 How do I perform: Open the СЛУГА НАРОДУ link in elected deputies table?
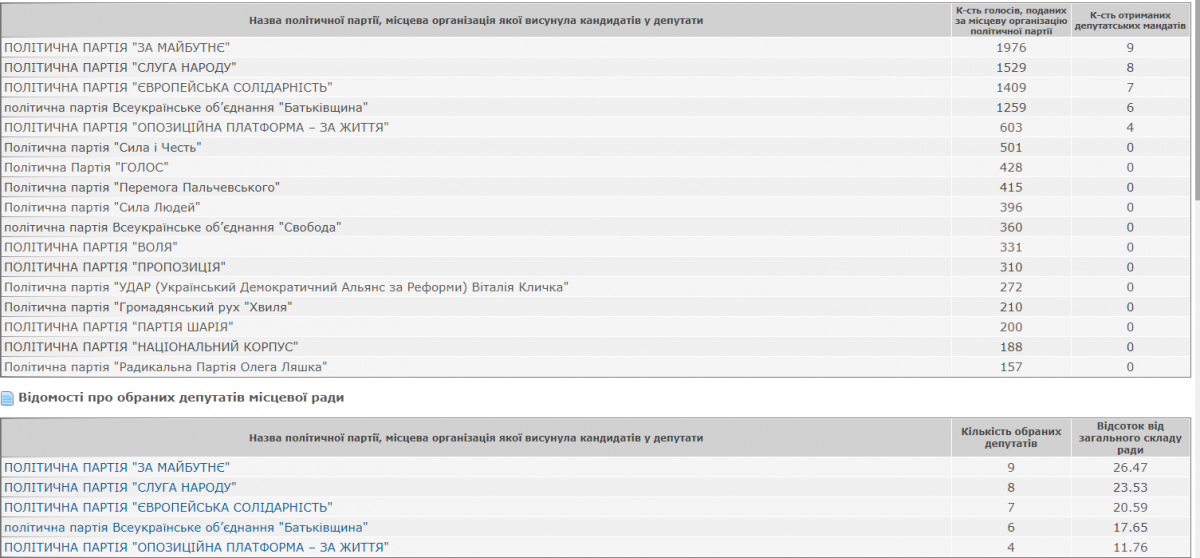point(120,487)
